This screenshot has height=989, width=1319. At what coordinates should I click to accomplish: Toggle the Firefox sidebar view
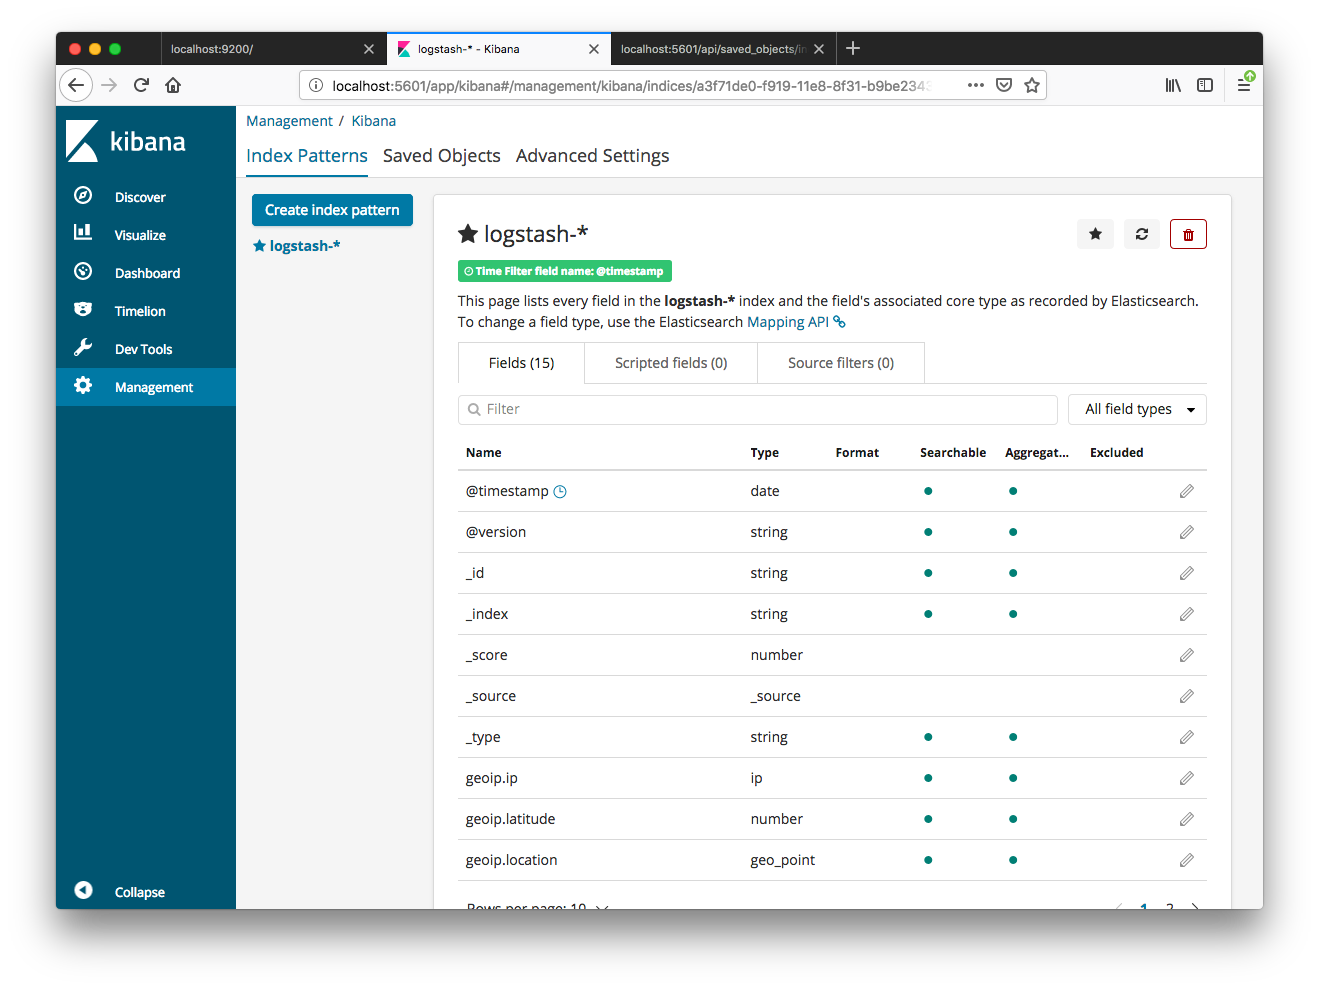pyautogui.click(x=1205, y=85)
